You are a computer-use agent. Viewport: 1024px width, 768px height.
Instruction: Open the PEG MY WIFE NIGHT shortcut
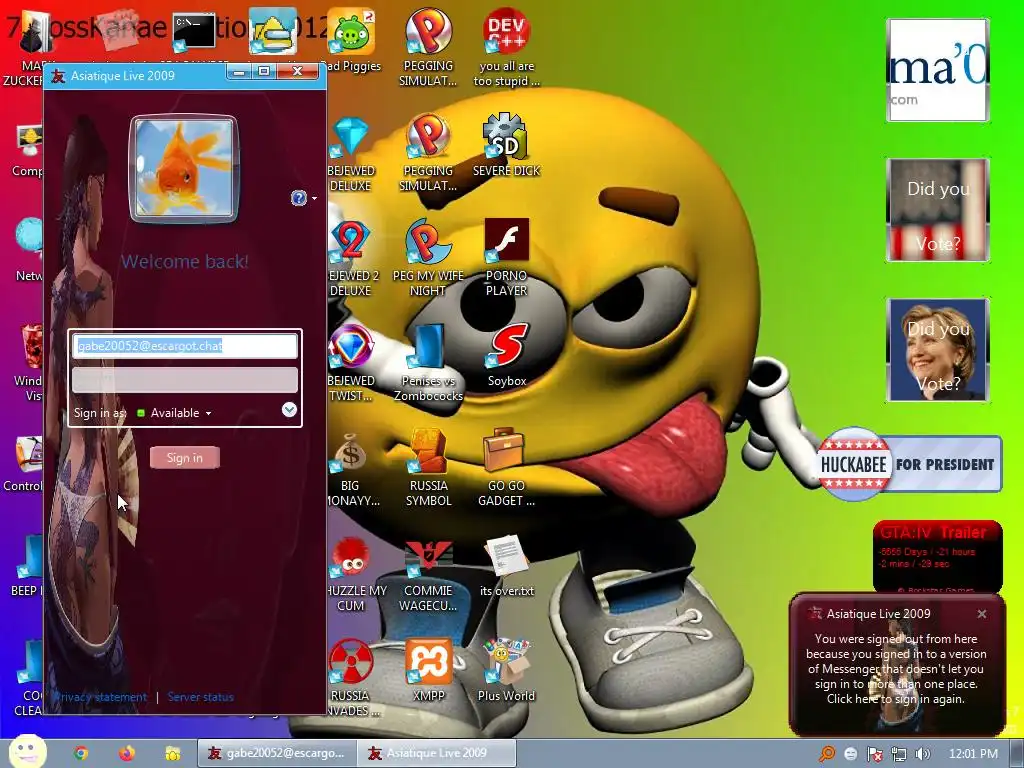[428, 258]
